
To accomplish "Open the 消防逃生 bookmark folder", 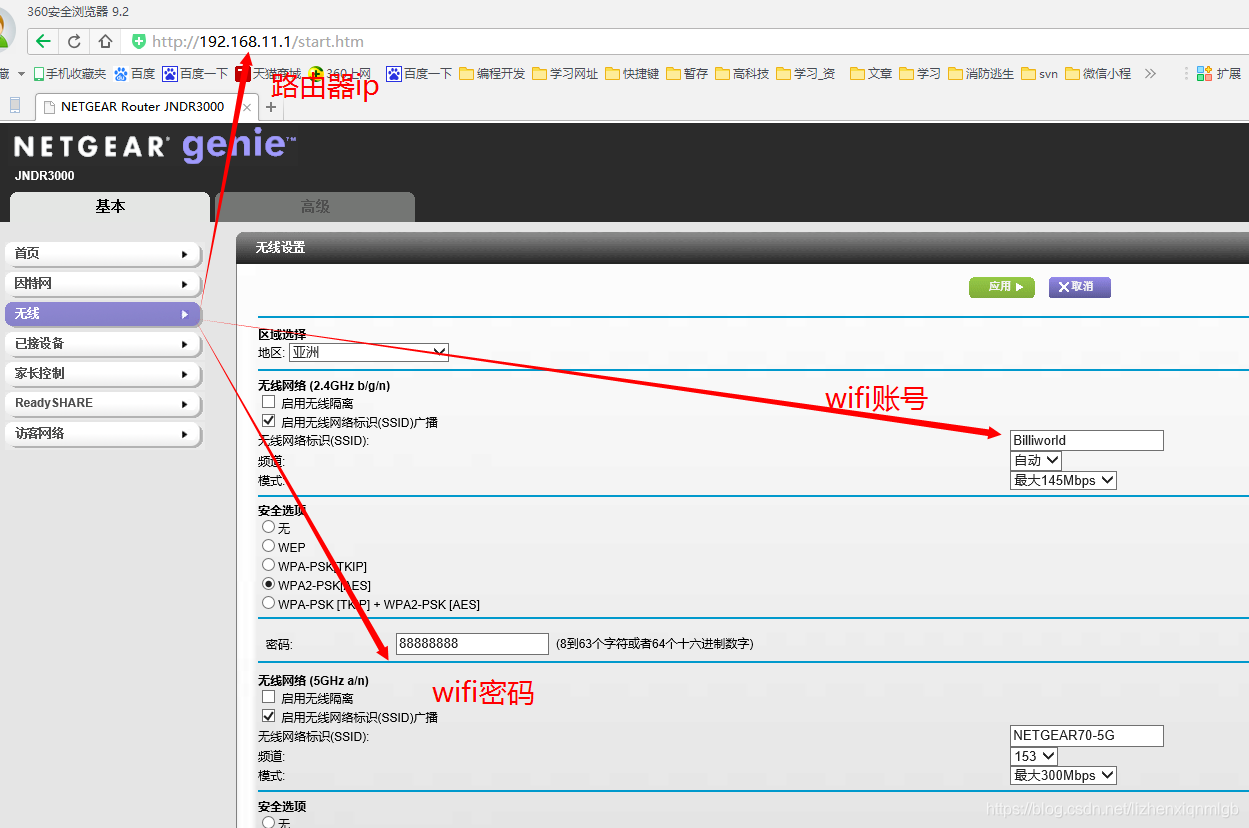I will tap(981, 74).
